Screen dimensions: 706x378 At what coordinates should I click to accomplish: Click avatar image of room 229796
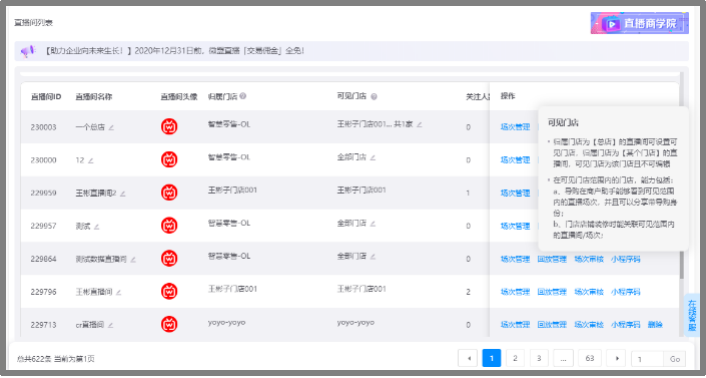click(x=169, y=291)
